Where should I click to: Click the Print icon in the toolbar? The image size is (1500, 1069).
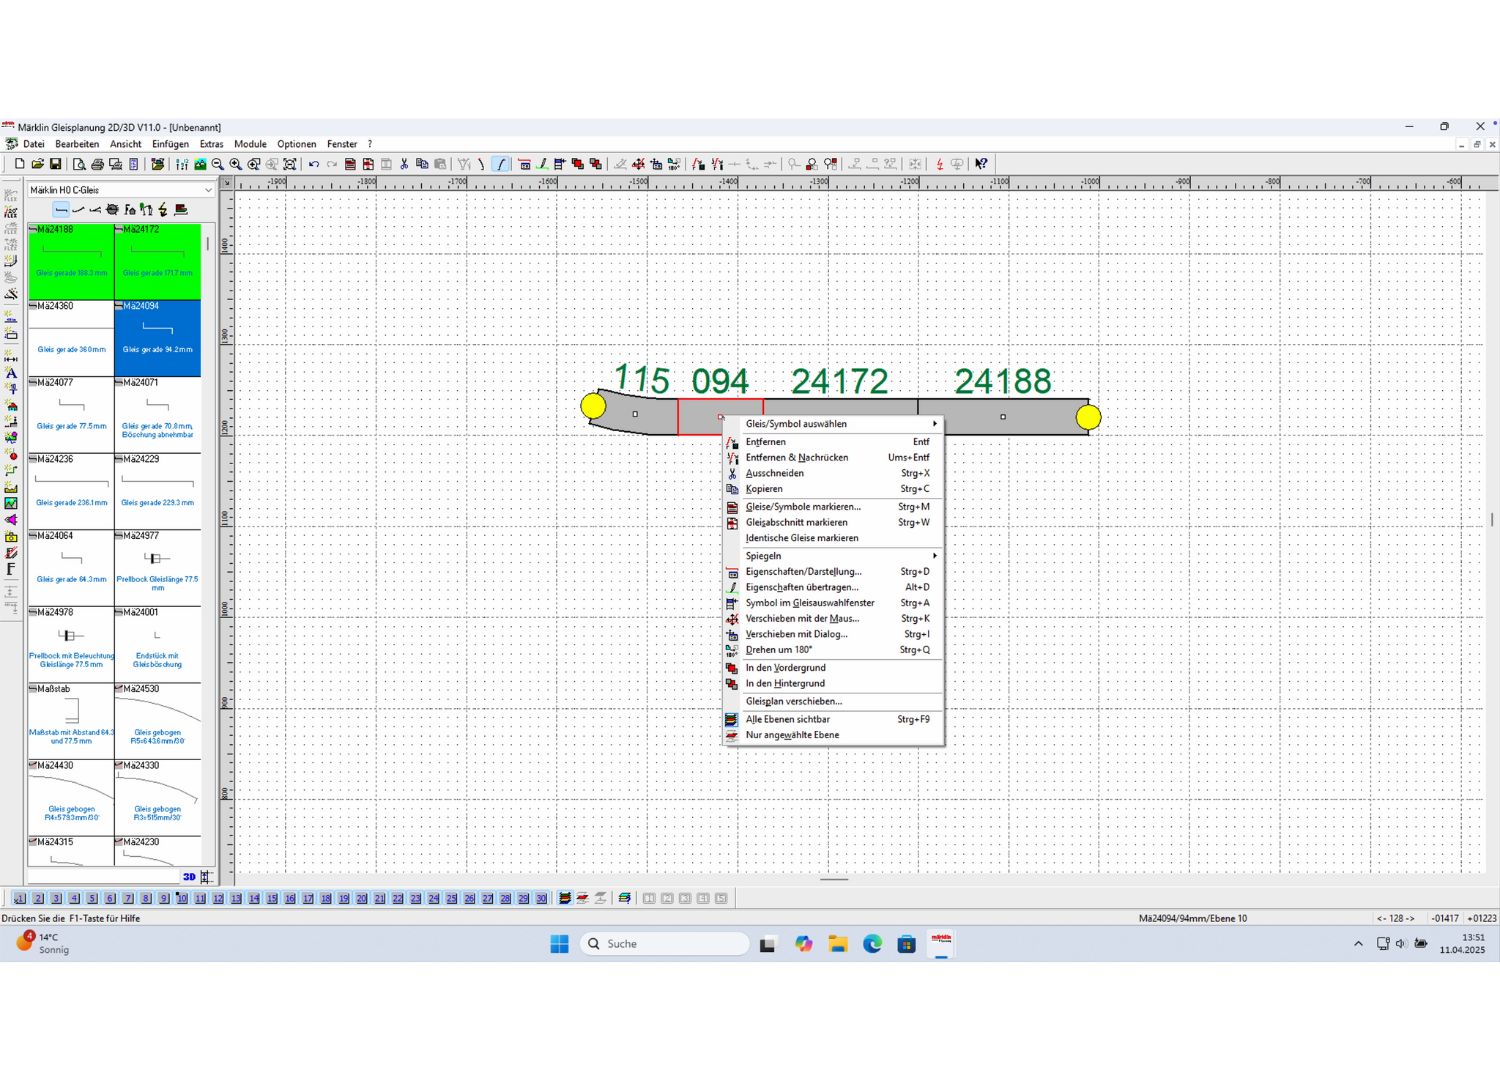click(x=97, y=164)
